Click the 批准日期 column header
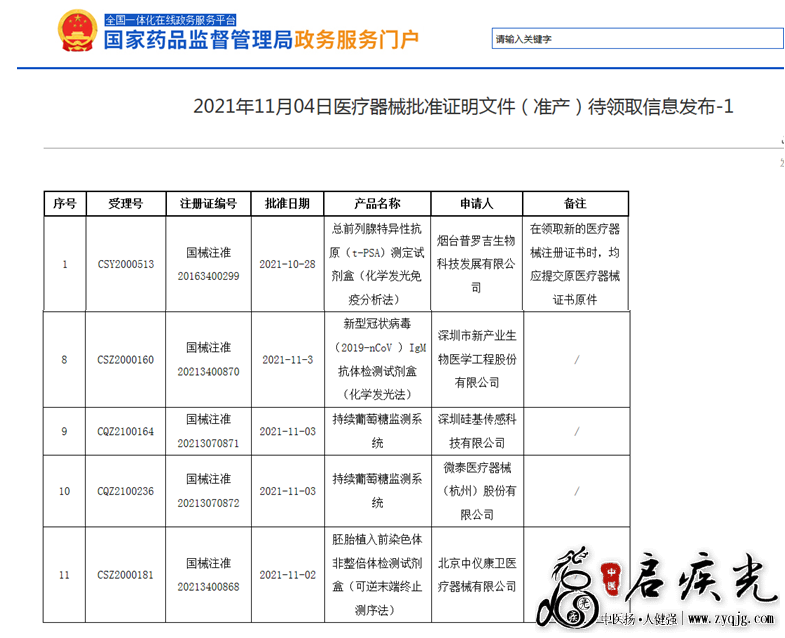This screenshot has height=638, width=785. coord(287,203)
